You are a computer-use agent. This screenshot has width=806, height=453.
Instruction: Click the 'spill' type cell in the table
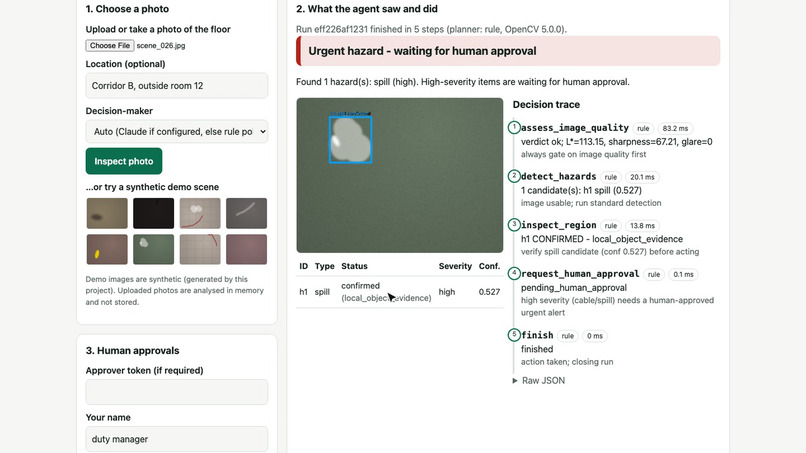click(x=322, y=292)
